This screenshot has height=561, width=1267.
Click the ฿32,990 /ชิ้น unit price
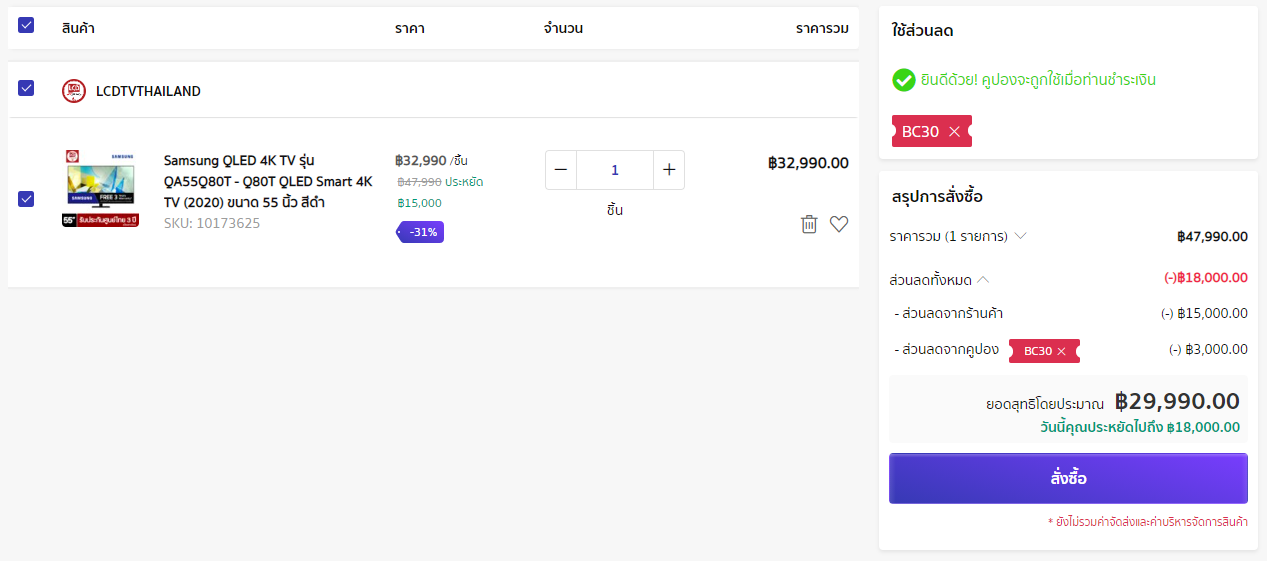click(431, 160)
